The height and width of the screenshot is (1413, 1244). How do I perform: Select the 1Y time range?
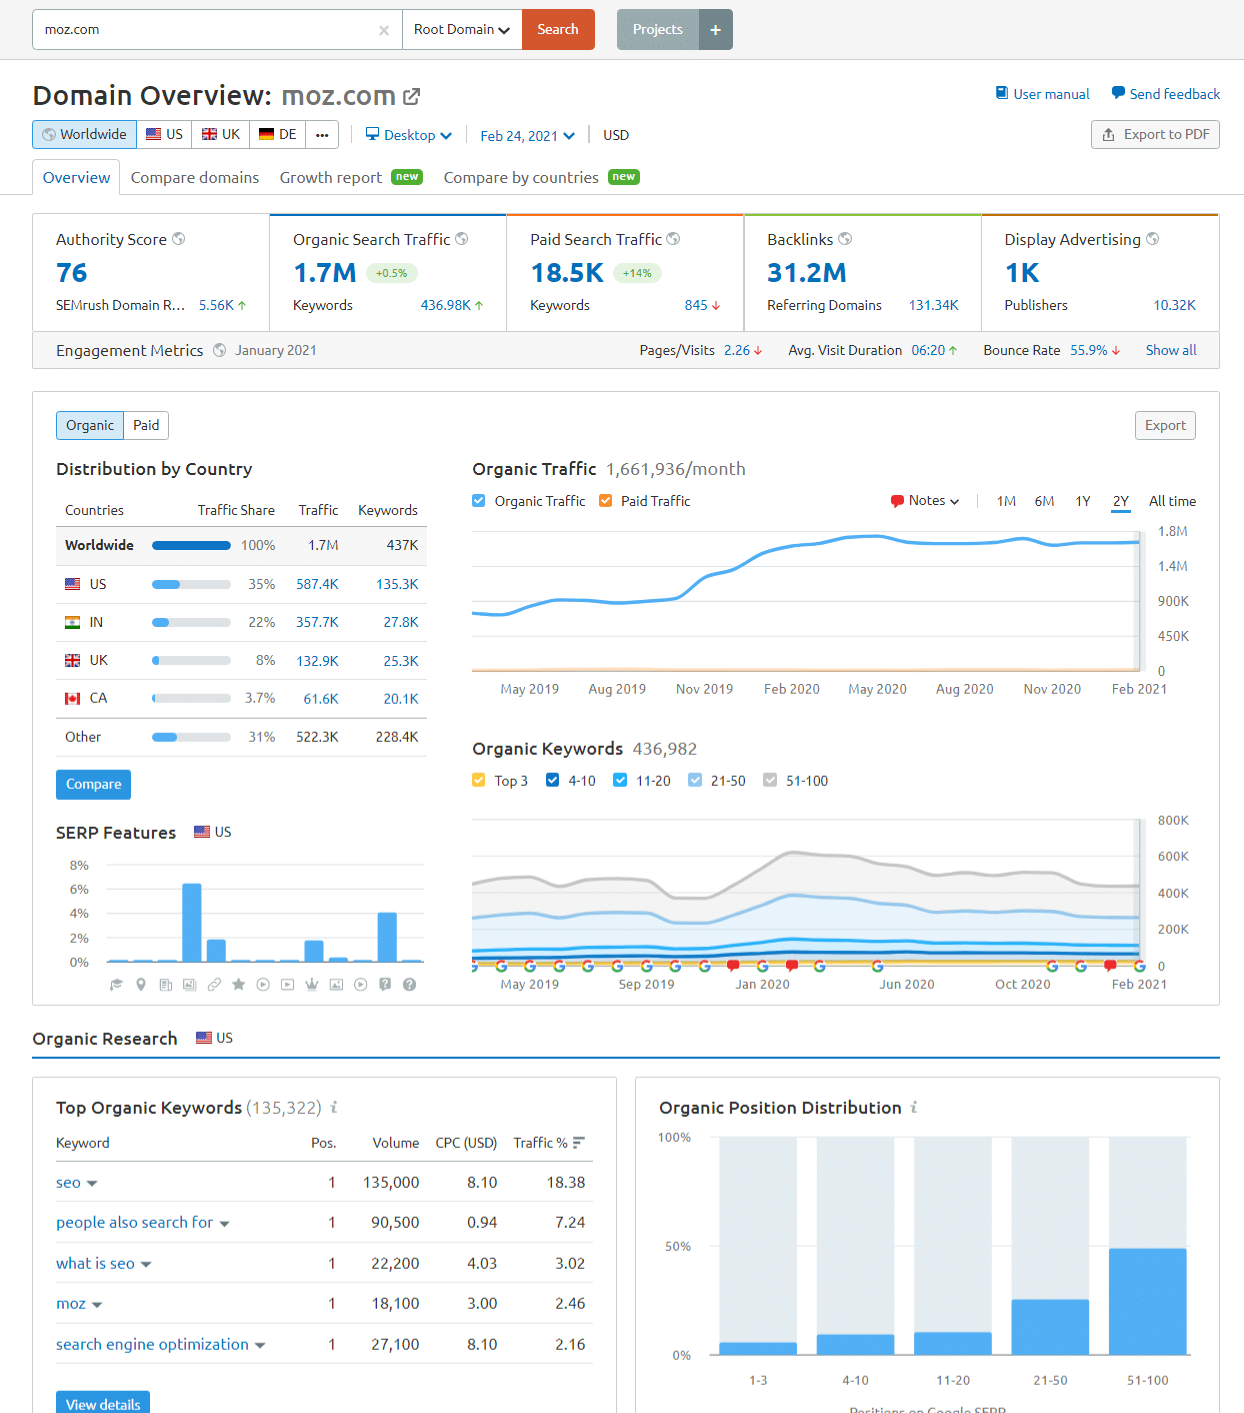(1083, 501)
